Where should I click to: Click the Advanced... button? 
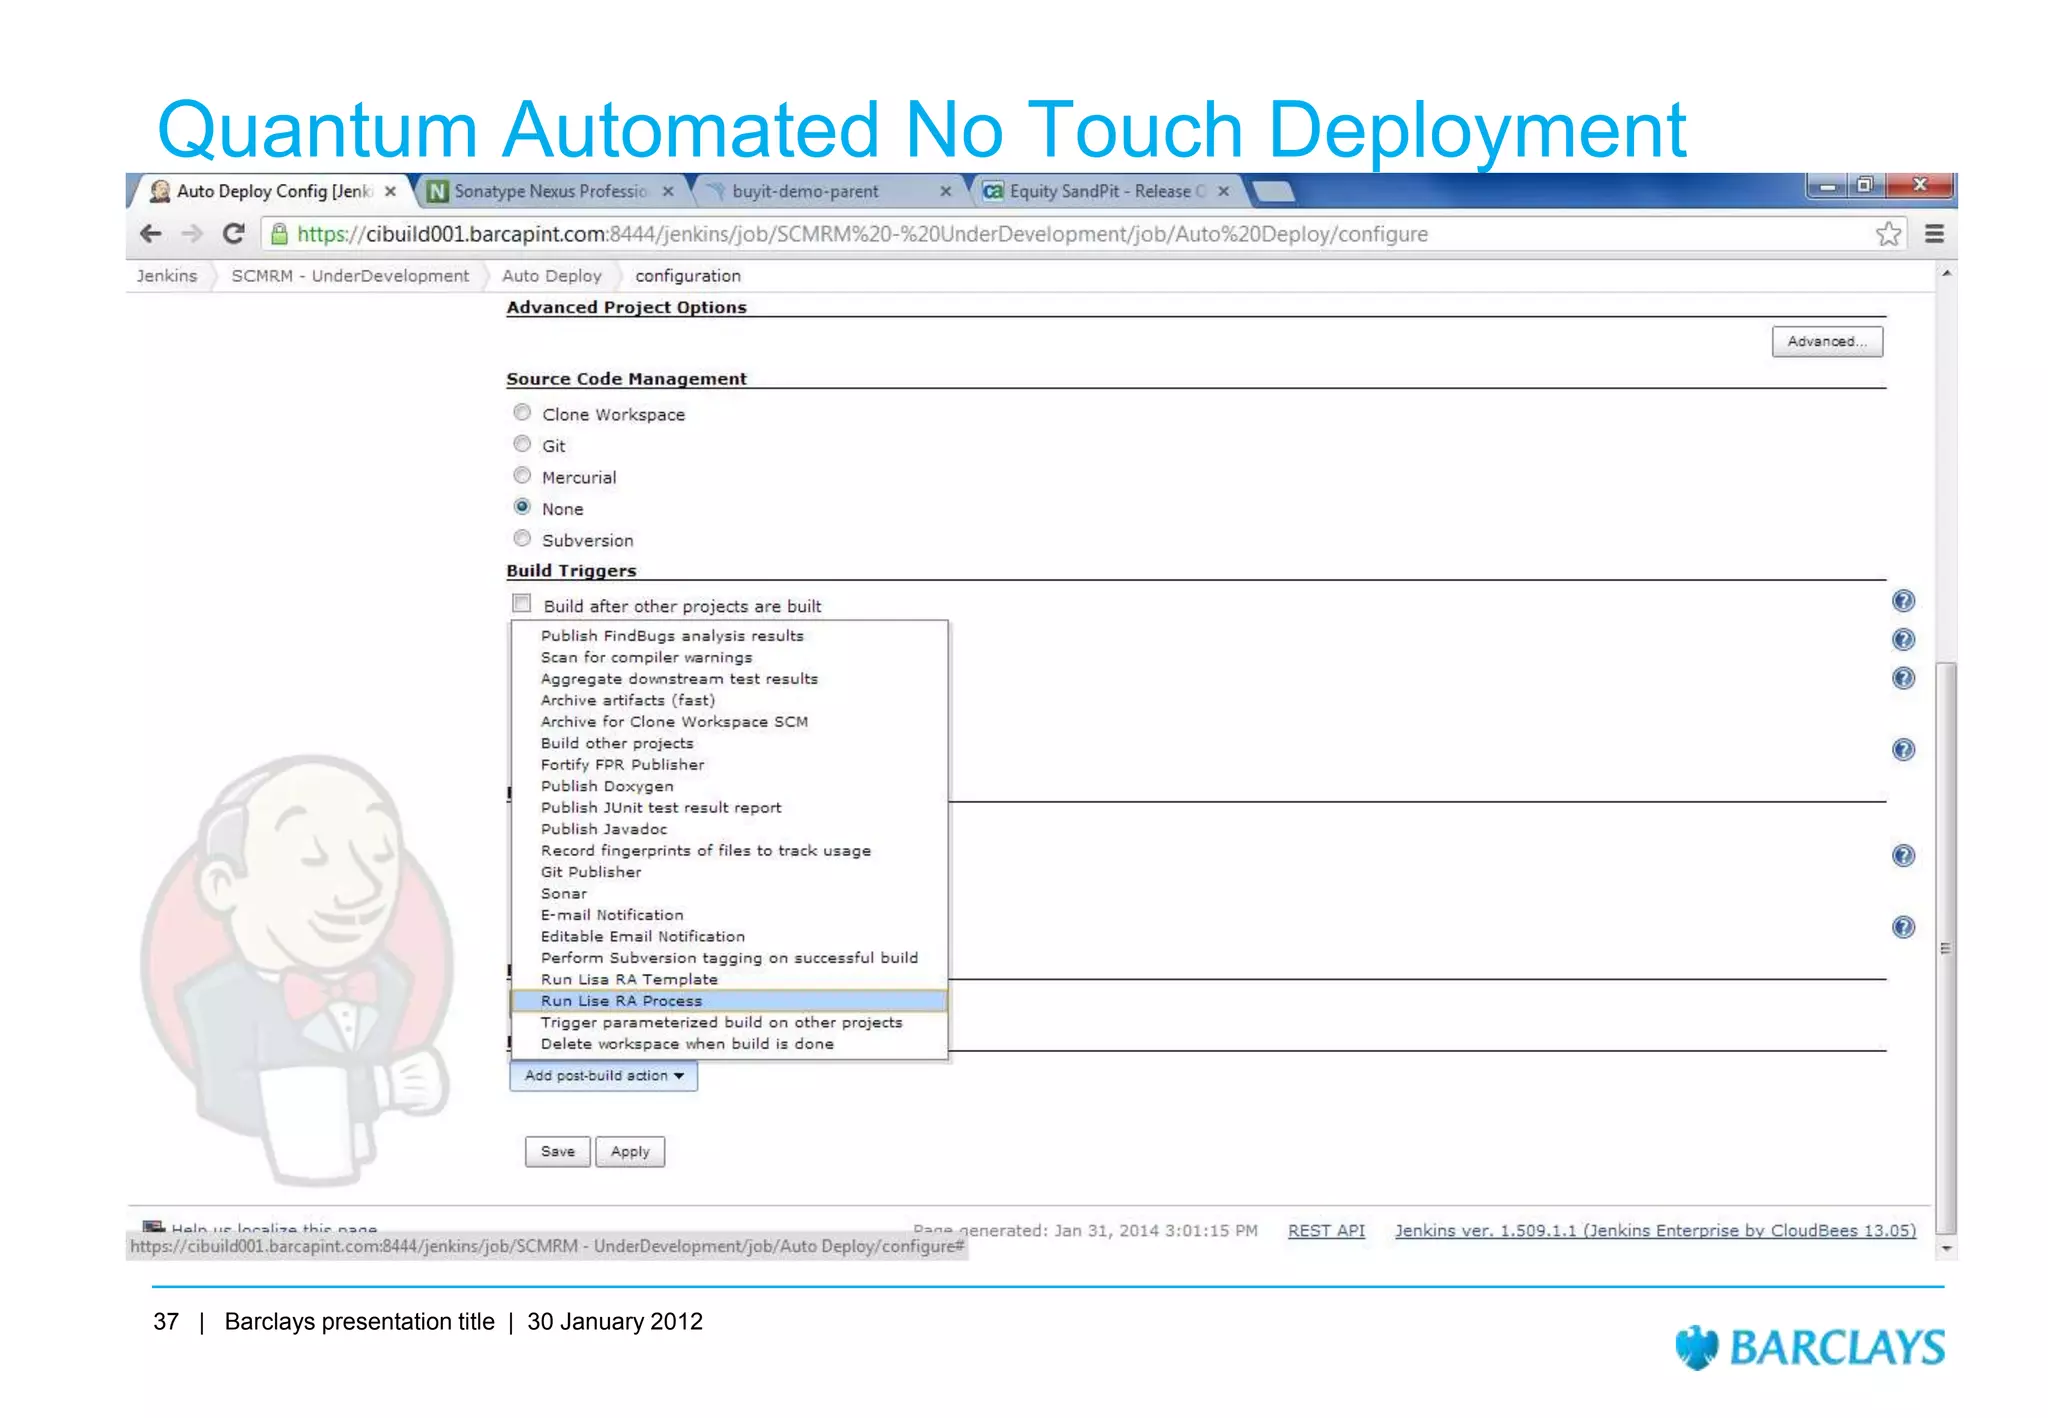[x=1827, y=342]
